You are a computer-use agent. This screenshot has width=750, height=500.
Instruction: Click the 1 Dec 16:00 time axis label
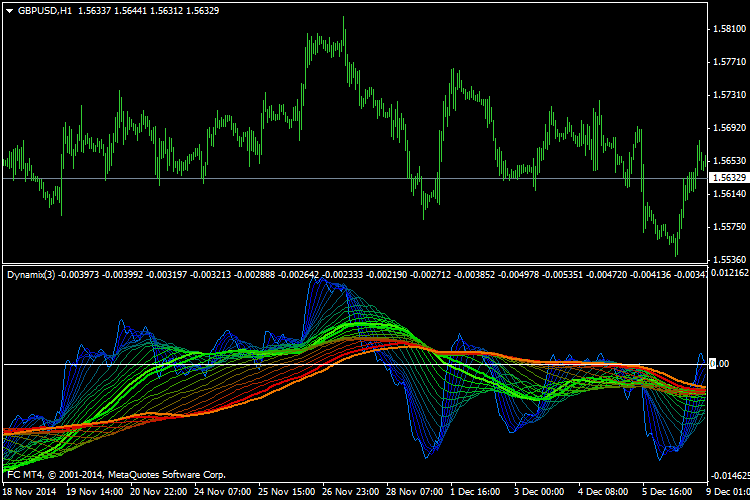(x=475, y=492)
